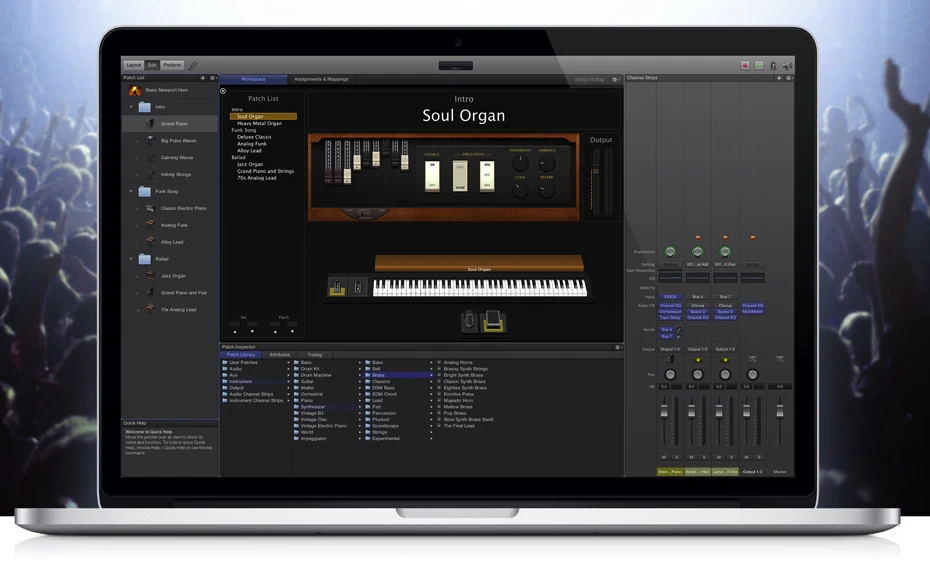Click the green icon next to record
The height and width of the screenshot is (569, 930).
[x=759, y=65]
